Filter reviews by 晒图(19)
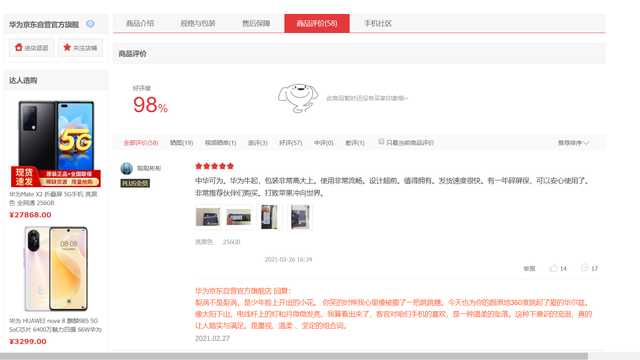The height and width of the screenshot is (360, 640). [x=182, y=143]
